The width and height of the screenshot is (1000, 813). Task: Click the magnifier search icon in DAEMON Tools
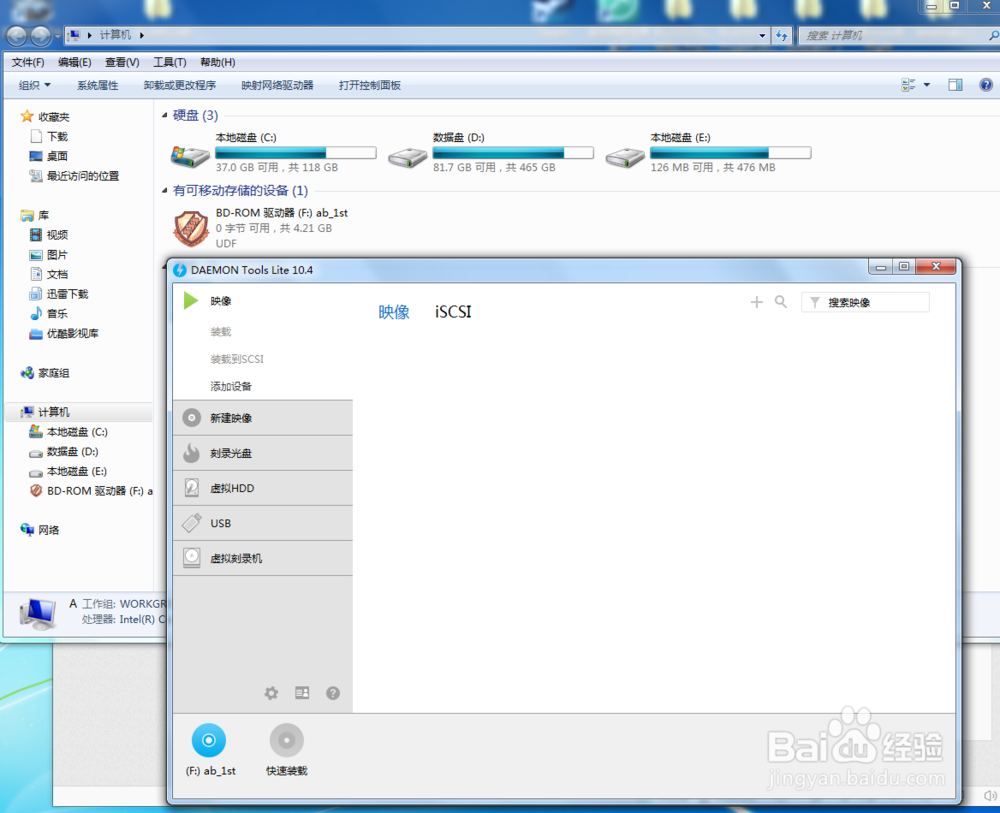(781, 302)
